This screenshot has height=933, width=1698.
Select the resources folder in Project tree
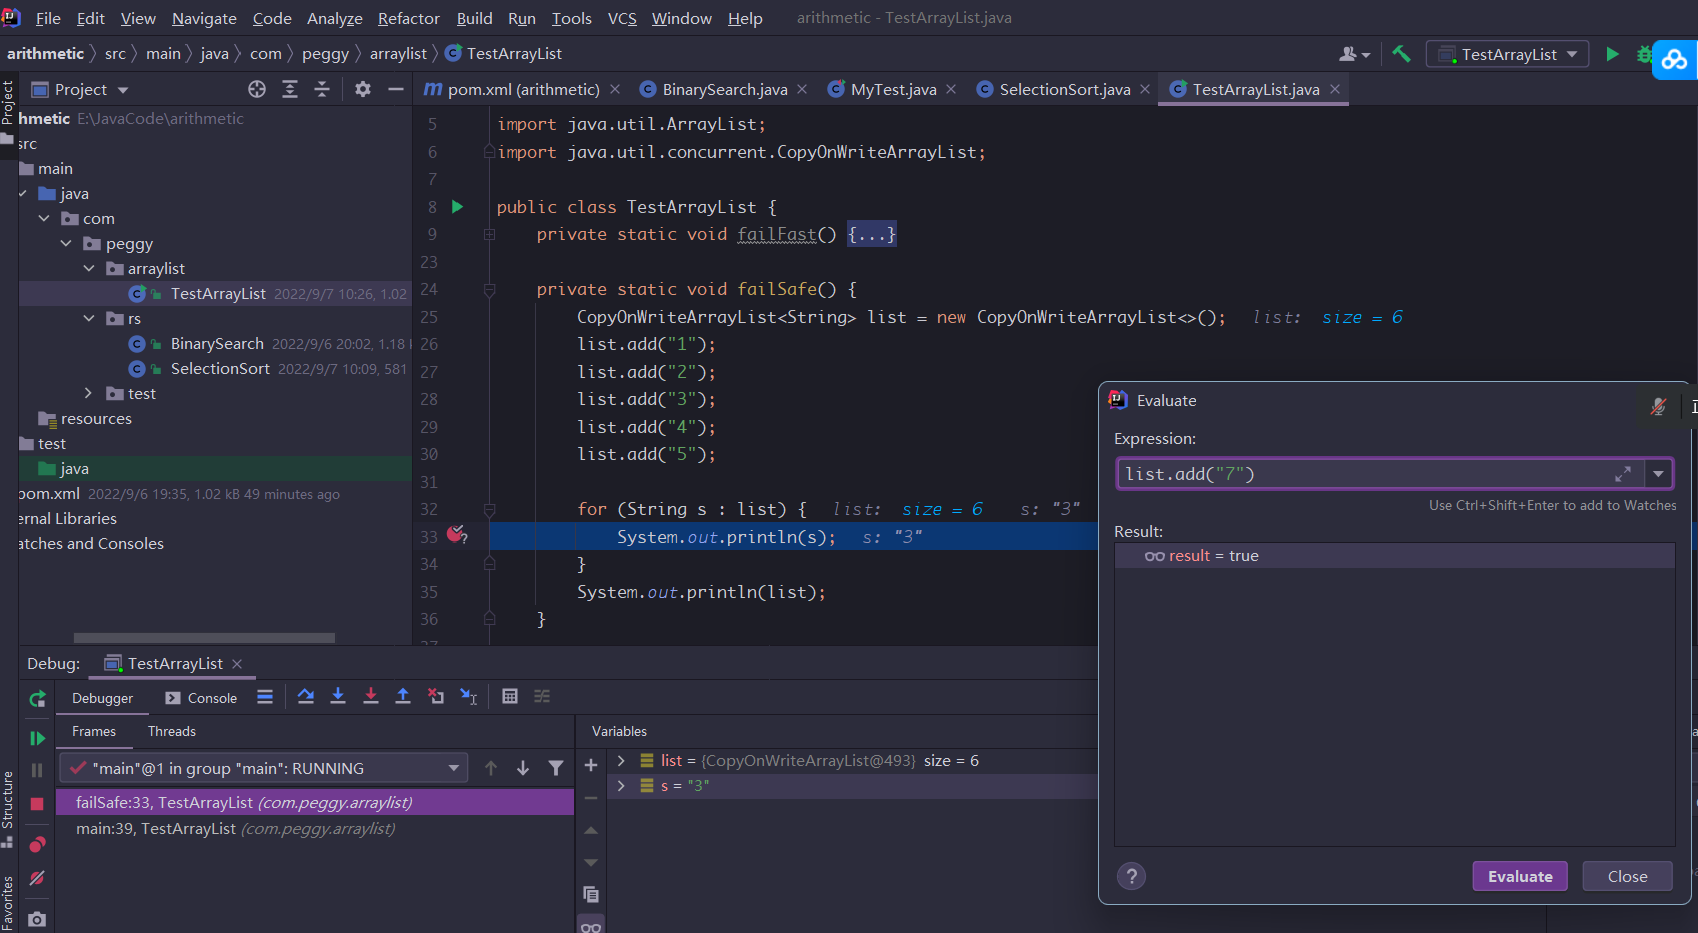[x=95, y=418]
